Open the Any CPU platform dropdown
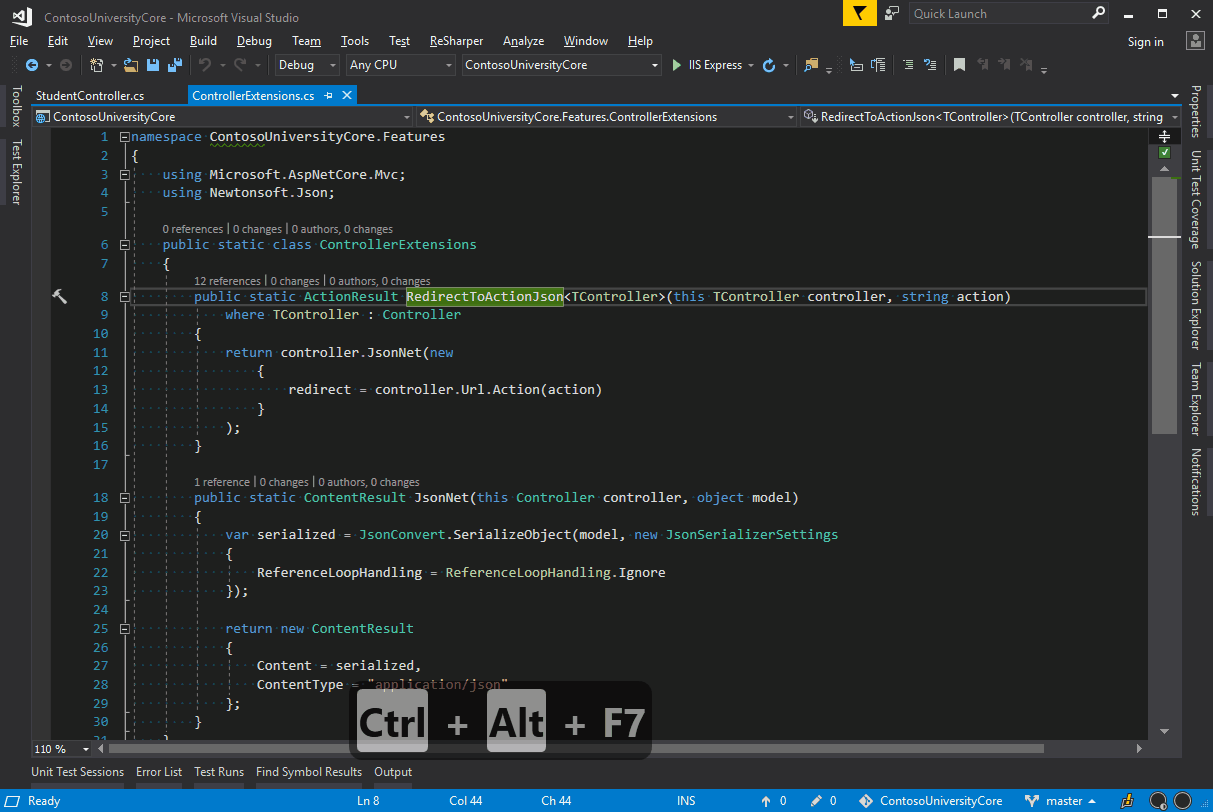This screenshot has height=812, width=1213. click(400, 65)
